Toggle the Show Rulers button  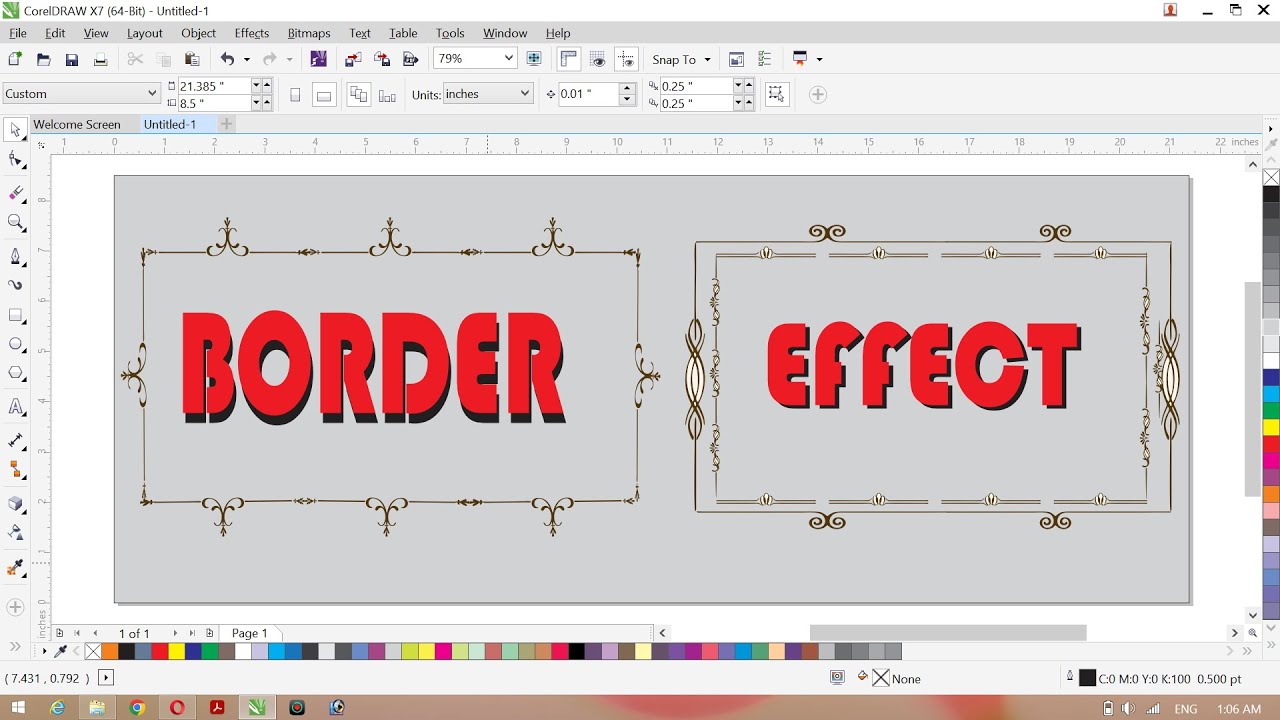pyautogui.click(x=569, y=60)
